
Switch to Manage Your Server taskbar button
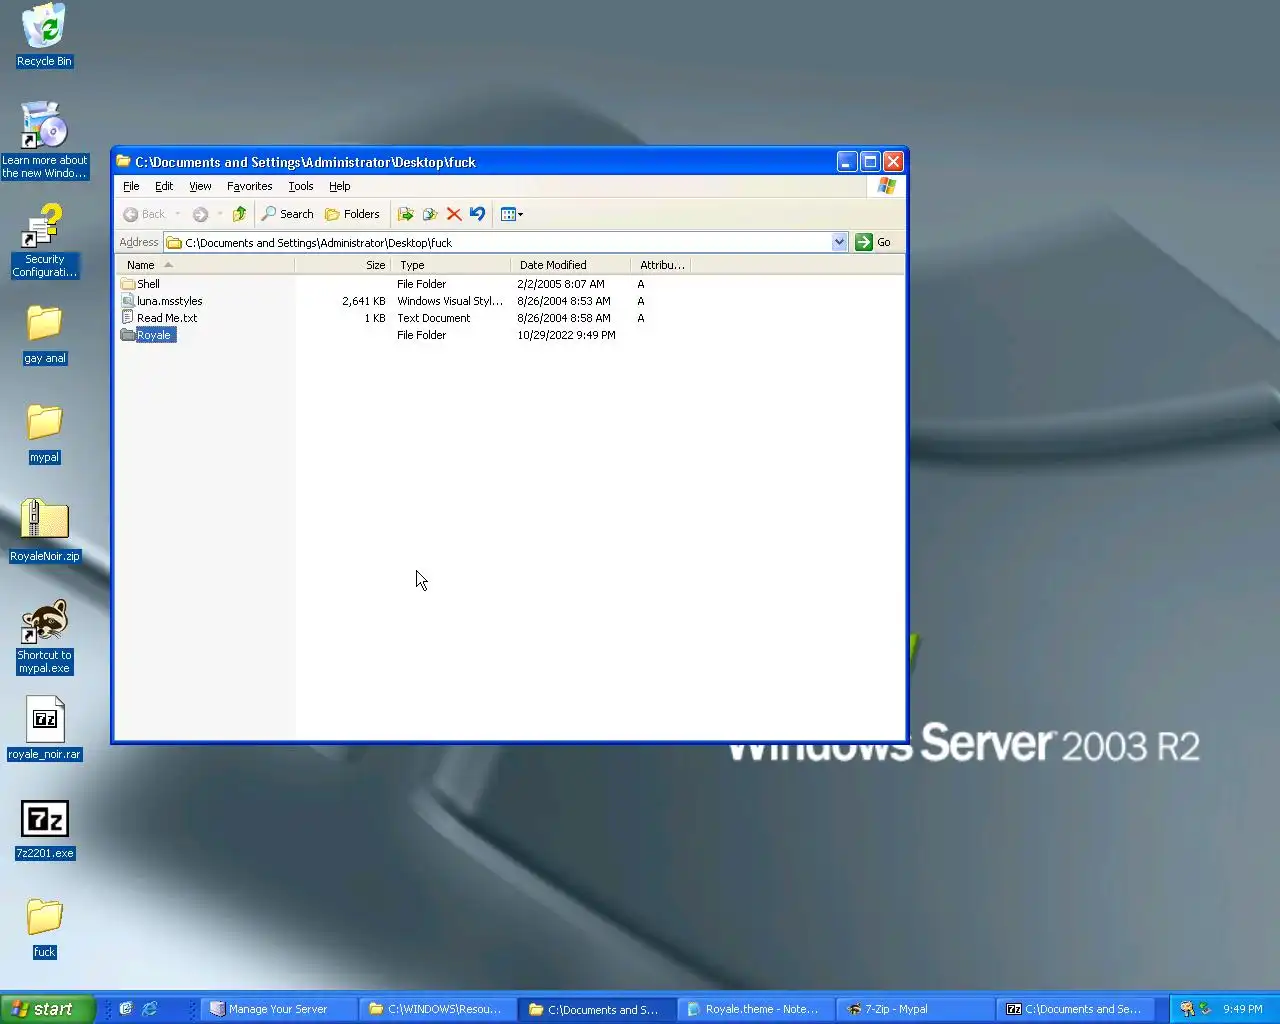pyautogui.click(x=280, y=1009)
